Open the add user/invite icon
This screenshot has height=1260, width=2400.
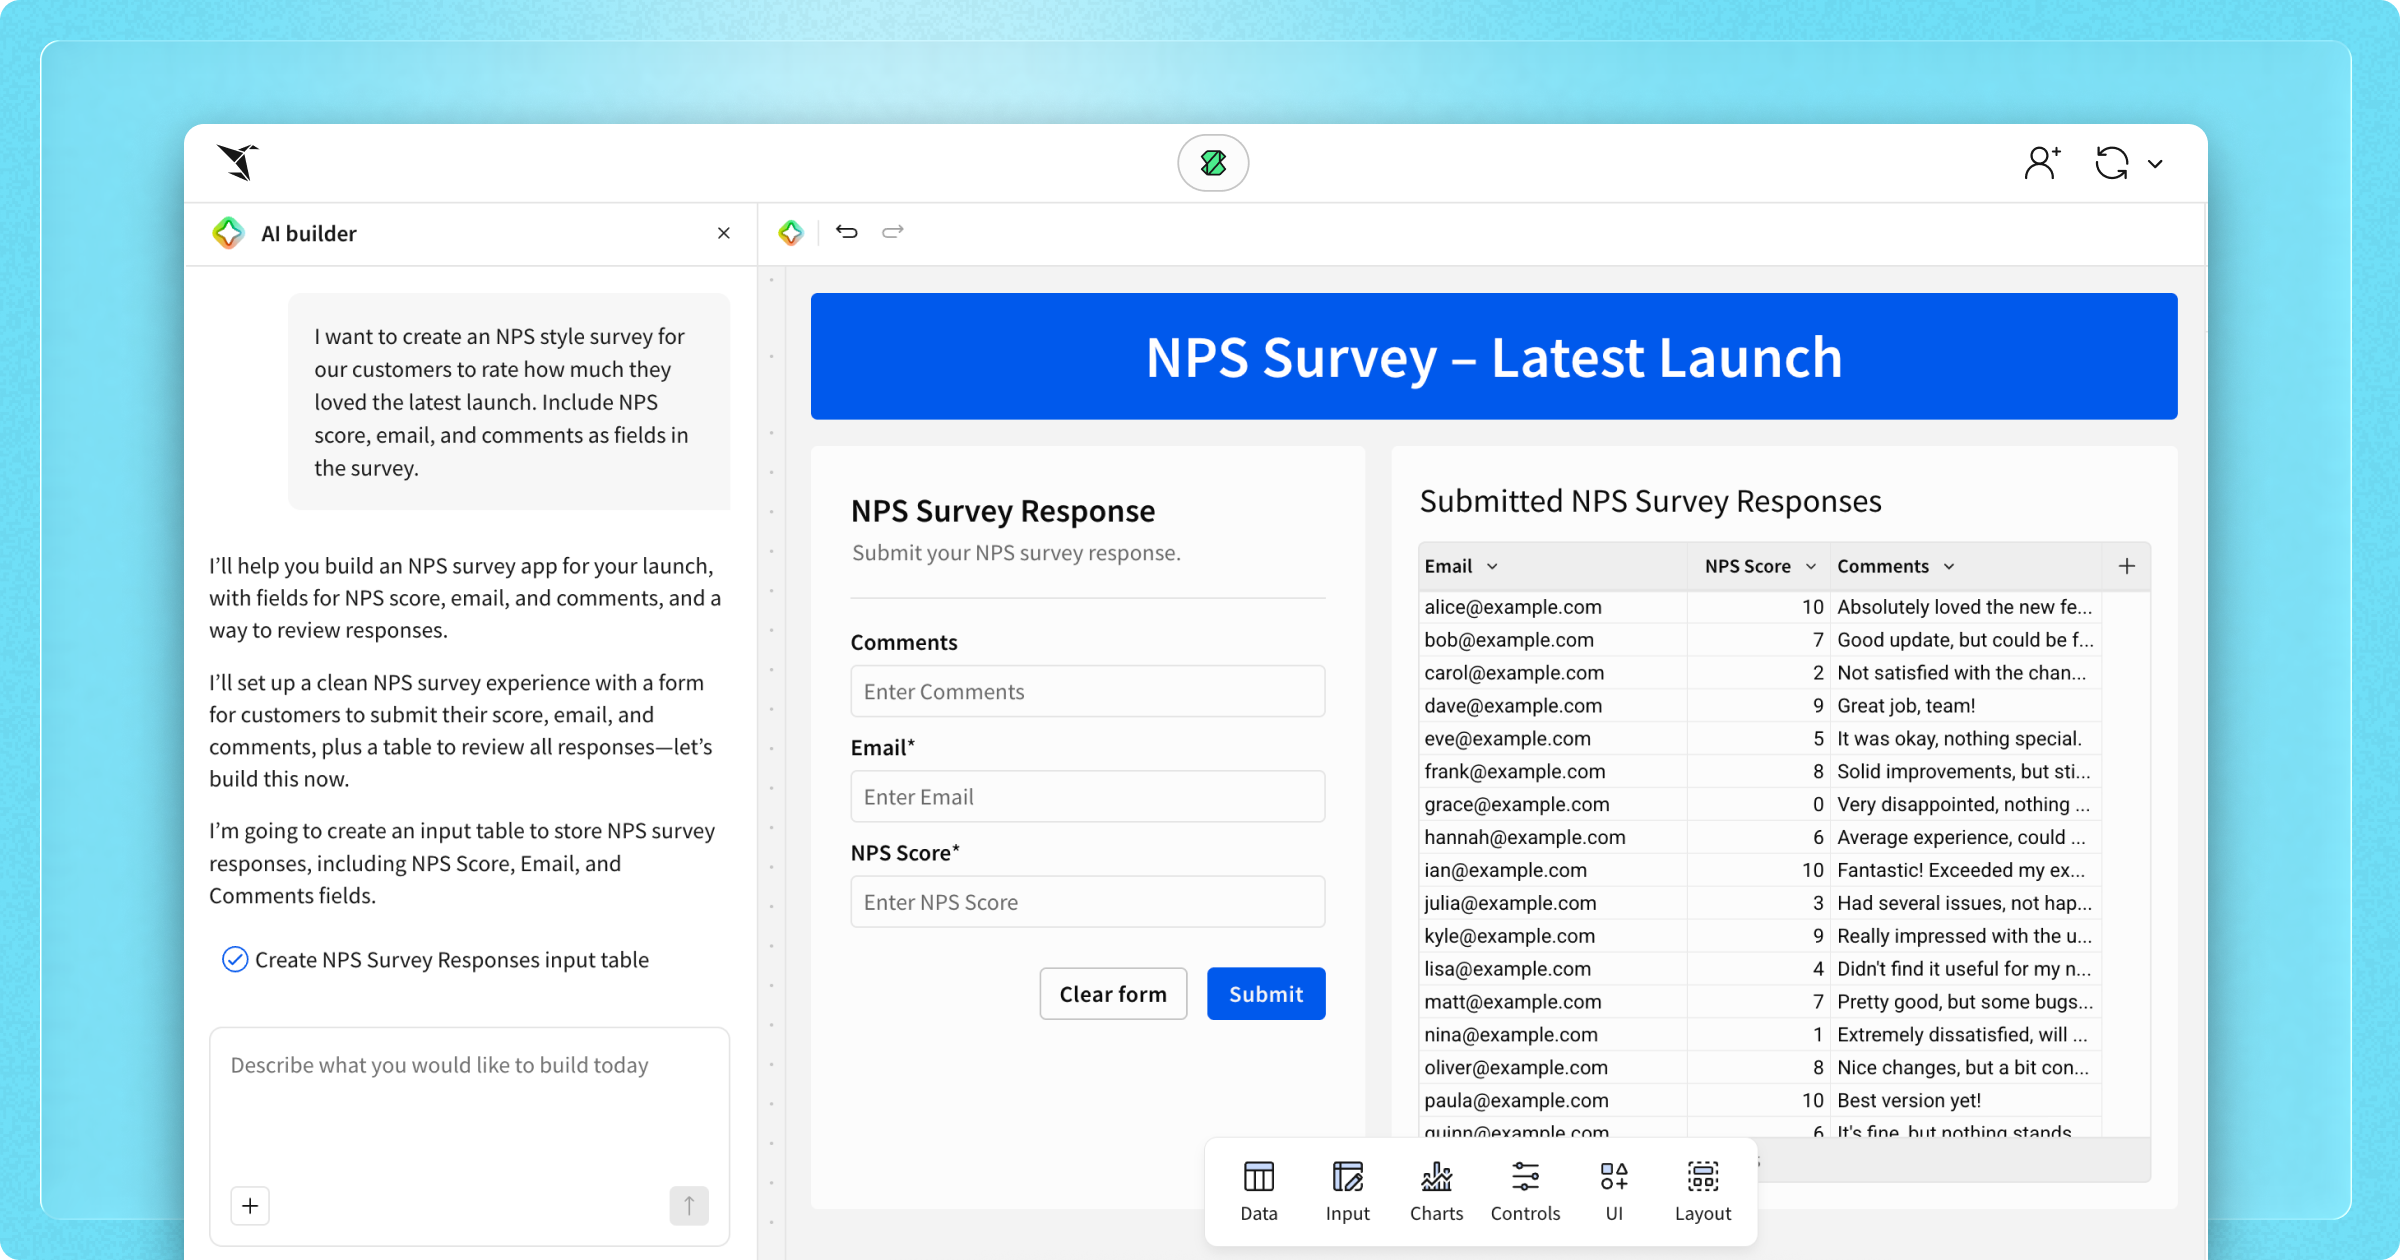coord(2041,163)
